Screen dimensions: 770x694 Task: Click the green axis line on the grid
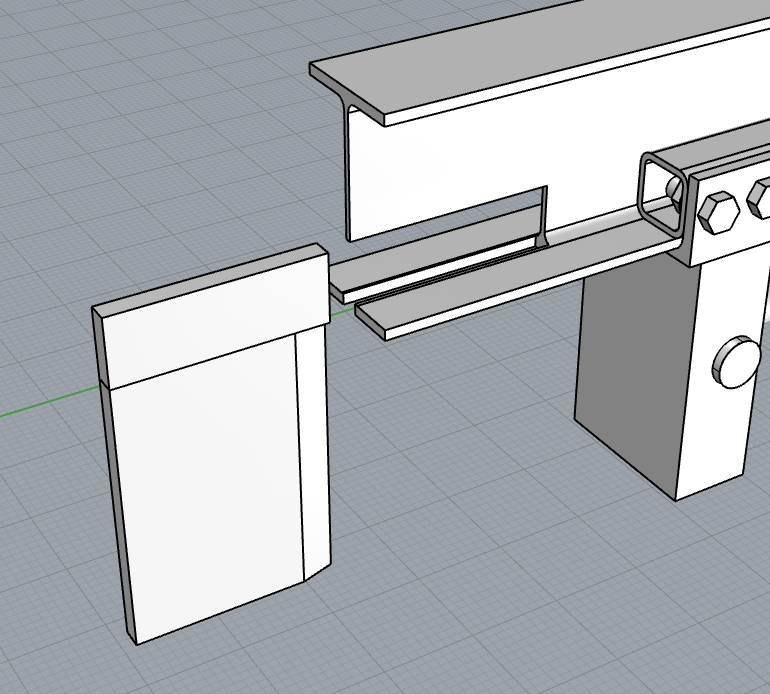[x=40, y=410]
